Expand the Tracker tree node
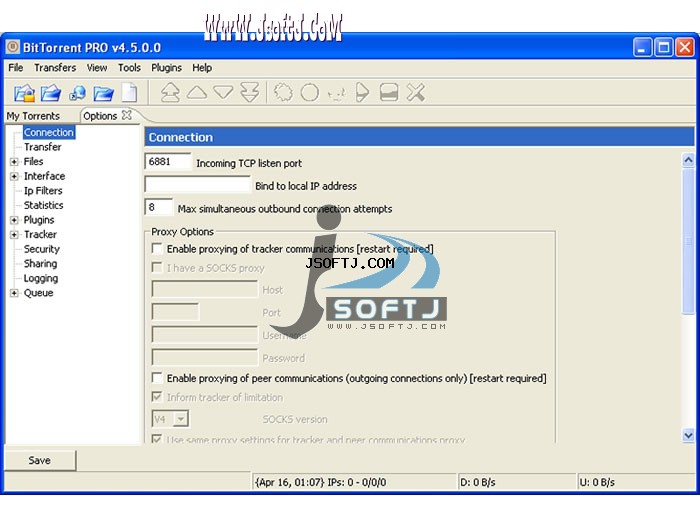This screenshot has height=525, width=700. 14,235
